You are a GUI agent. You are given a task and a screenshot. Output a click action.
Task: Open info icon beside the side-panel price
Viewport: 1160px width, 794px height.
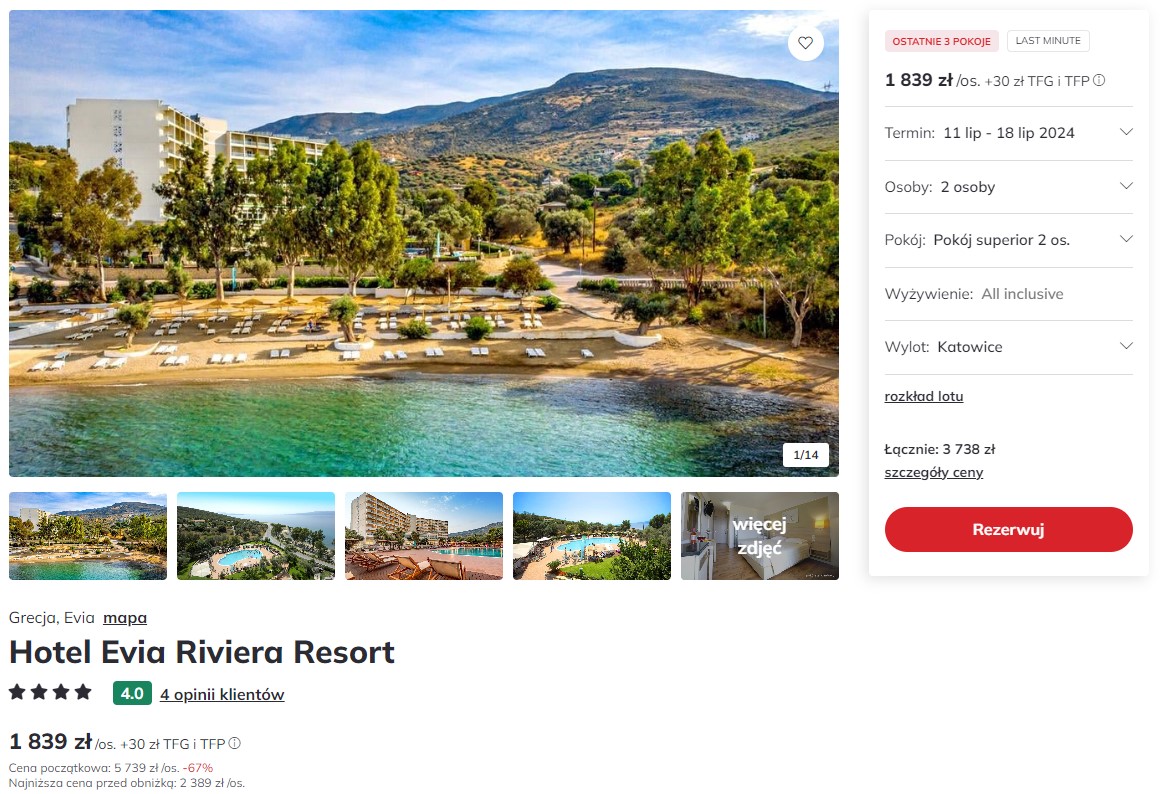(1099, 80)
